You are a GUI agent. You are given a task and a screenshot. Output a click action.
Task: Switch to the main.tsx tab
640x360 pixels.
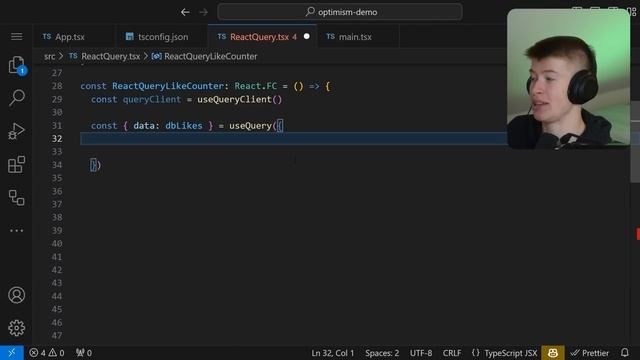click(349, 37)
